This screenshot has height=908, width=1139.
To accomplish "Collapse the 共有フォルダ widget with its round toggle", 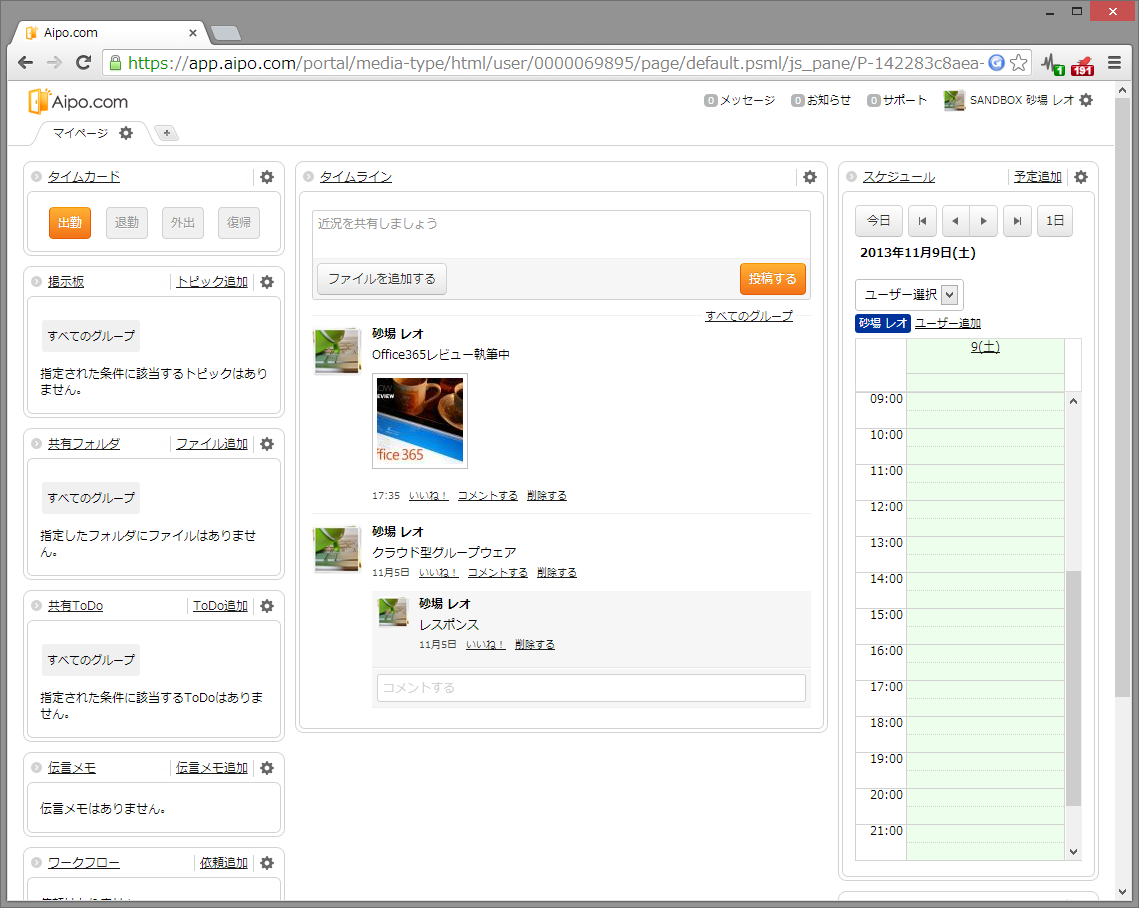I will click(36, 443).
